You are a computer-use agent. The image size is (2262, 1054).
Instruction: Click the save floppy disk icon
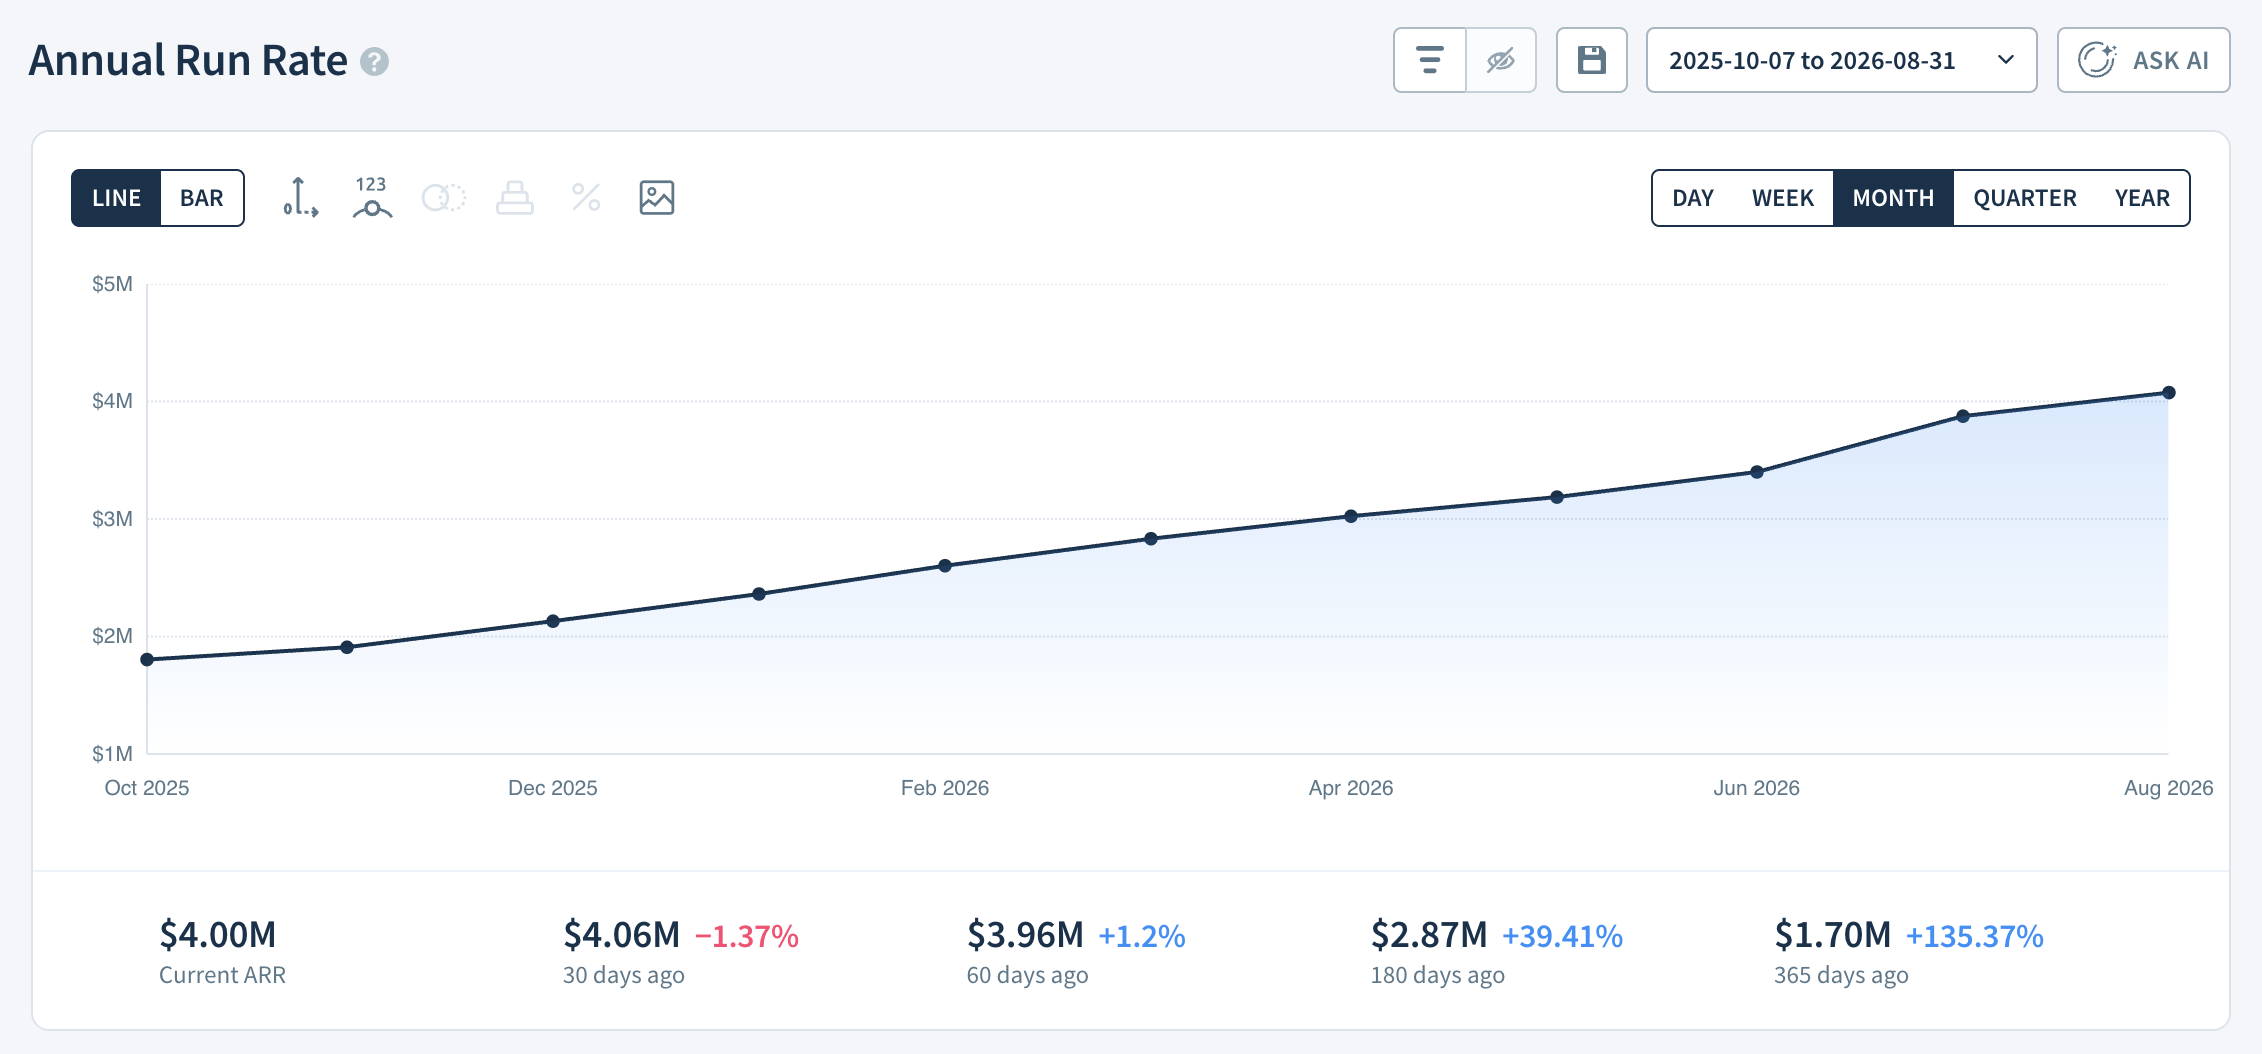coord(1592,60)
